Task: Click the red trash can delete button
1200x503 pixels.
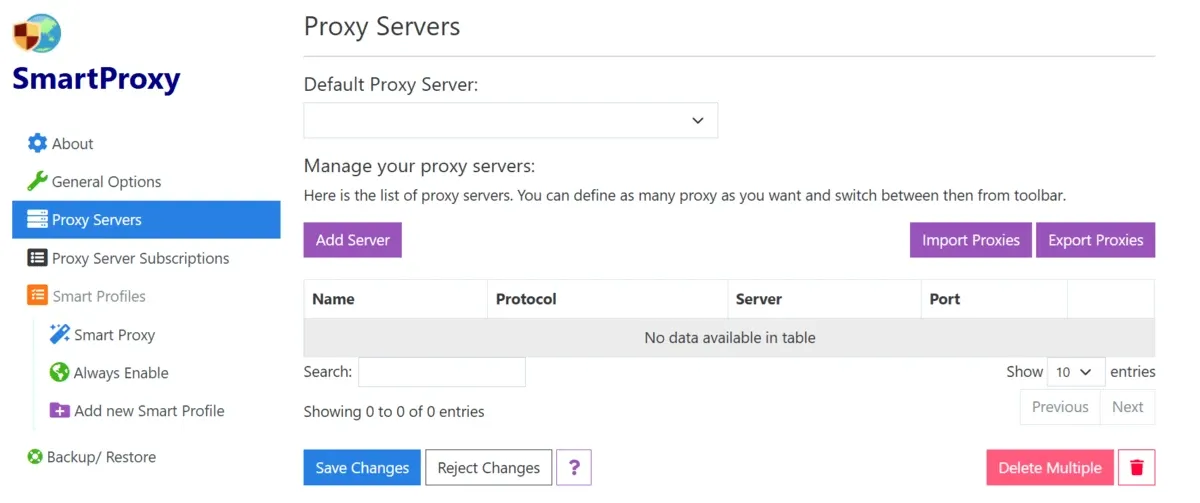Action: coord(1136,467)
